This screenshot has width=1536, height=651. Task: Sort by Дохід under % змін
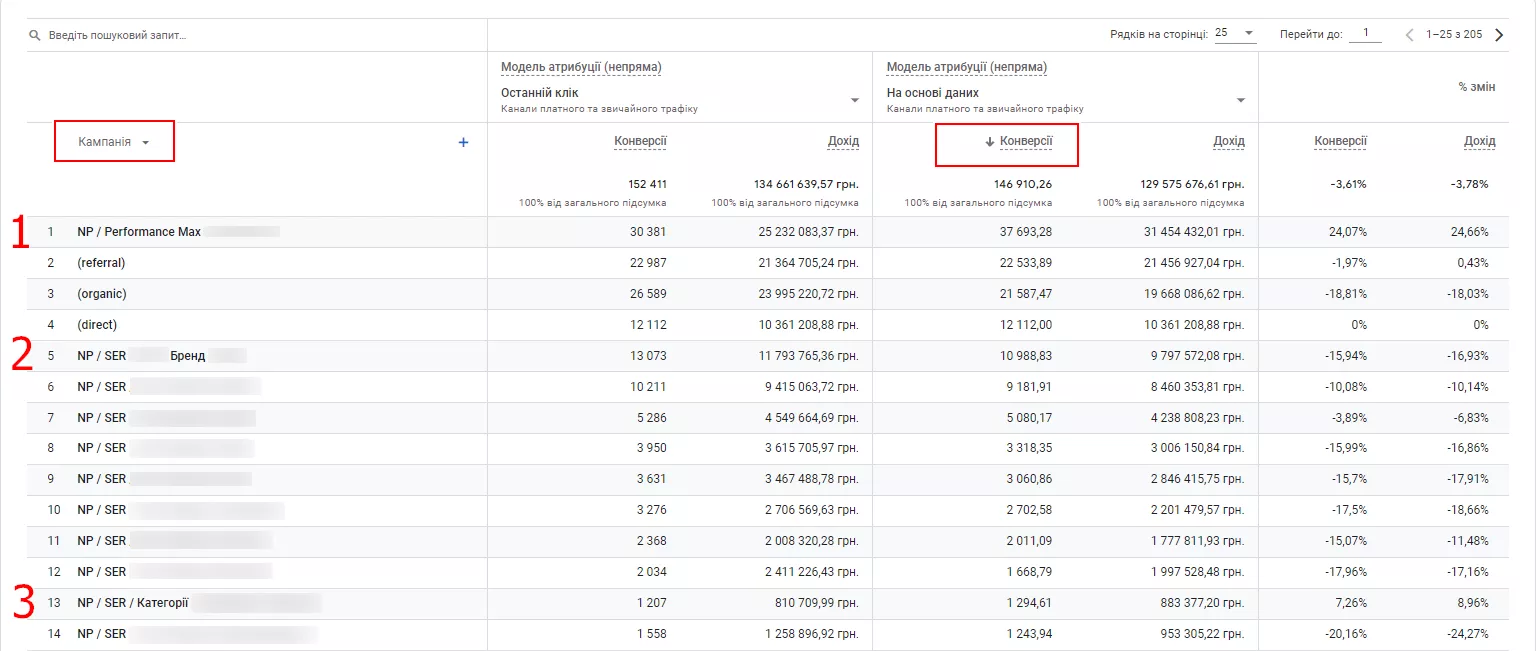pos(1480,141)
